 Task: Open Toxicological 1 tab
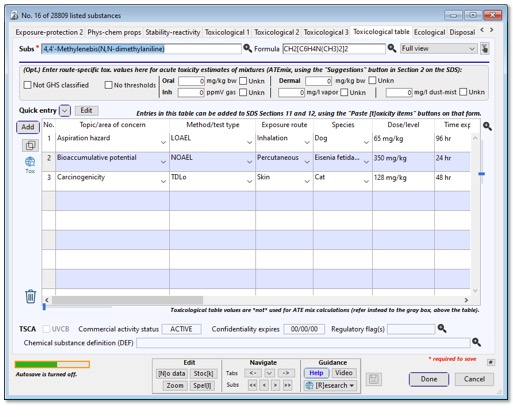point(227,32)
